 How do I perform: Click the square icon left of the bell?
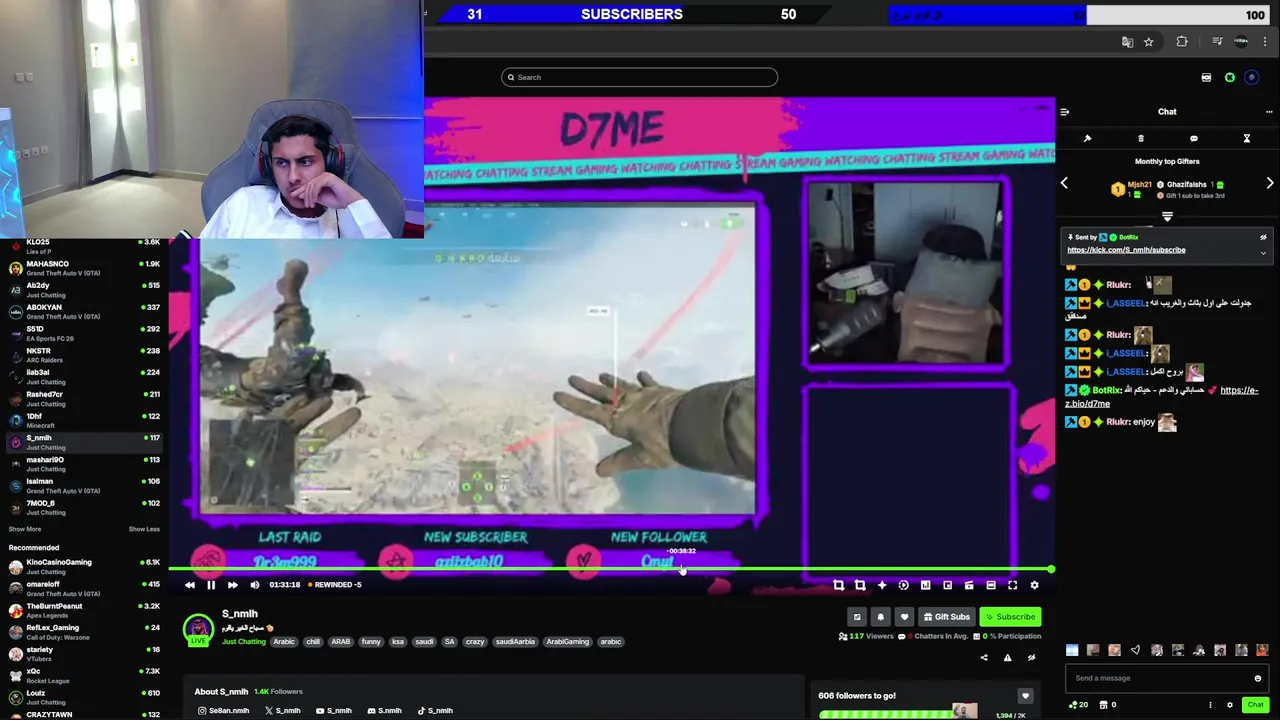857,617
